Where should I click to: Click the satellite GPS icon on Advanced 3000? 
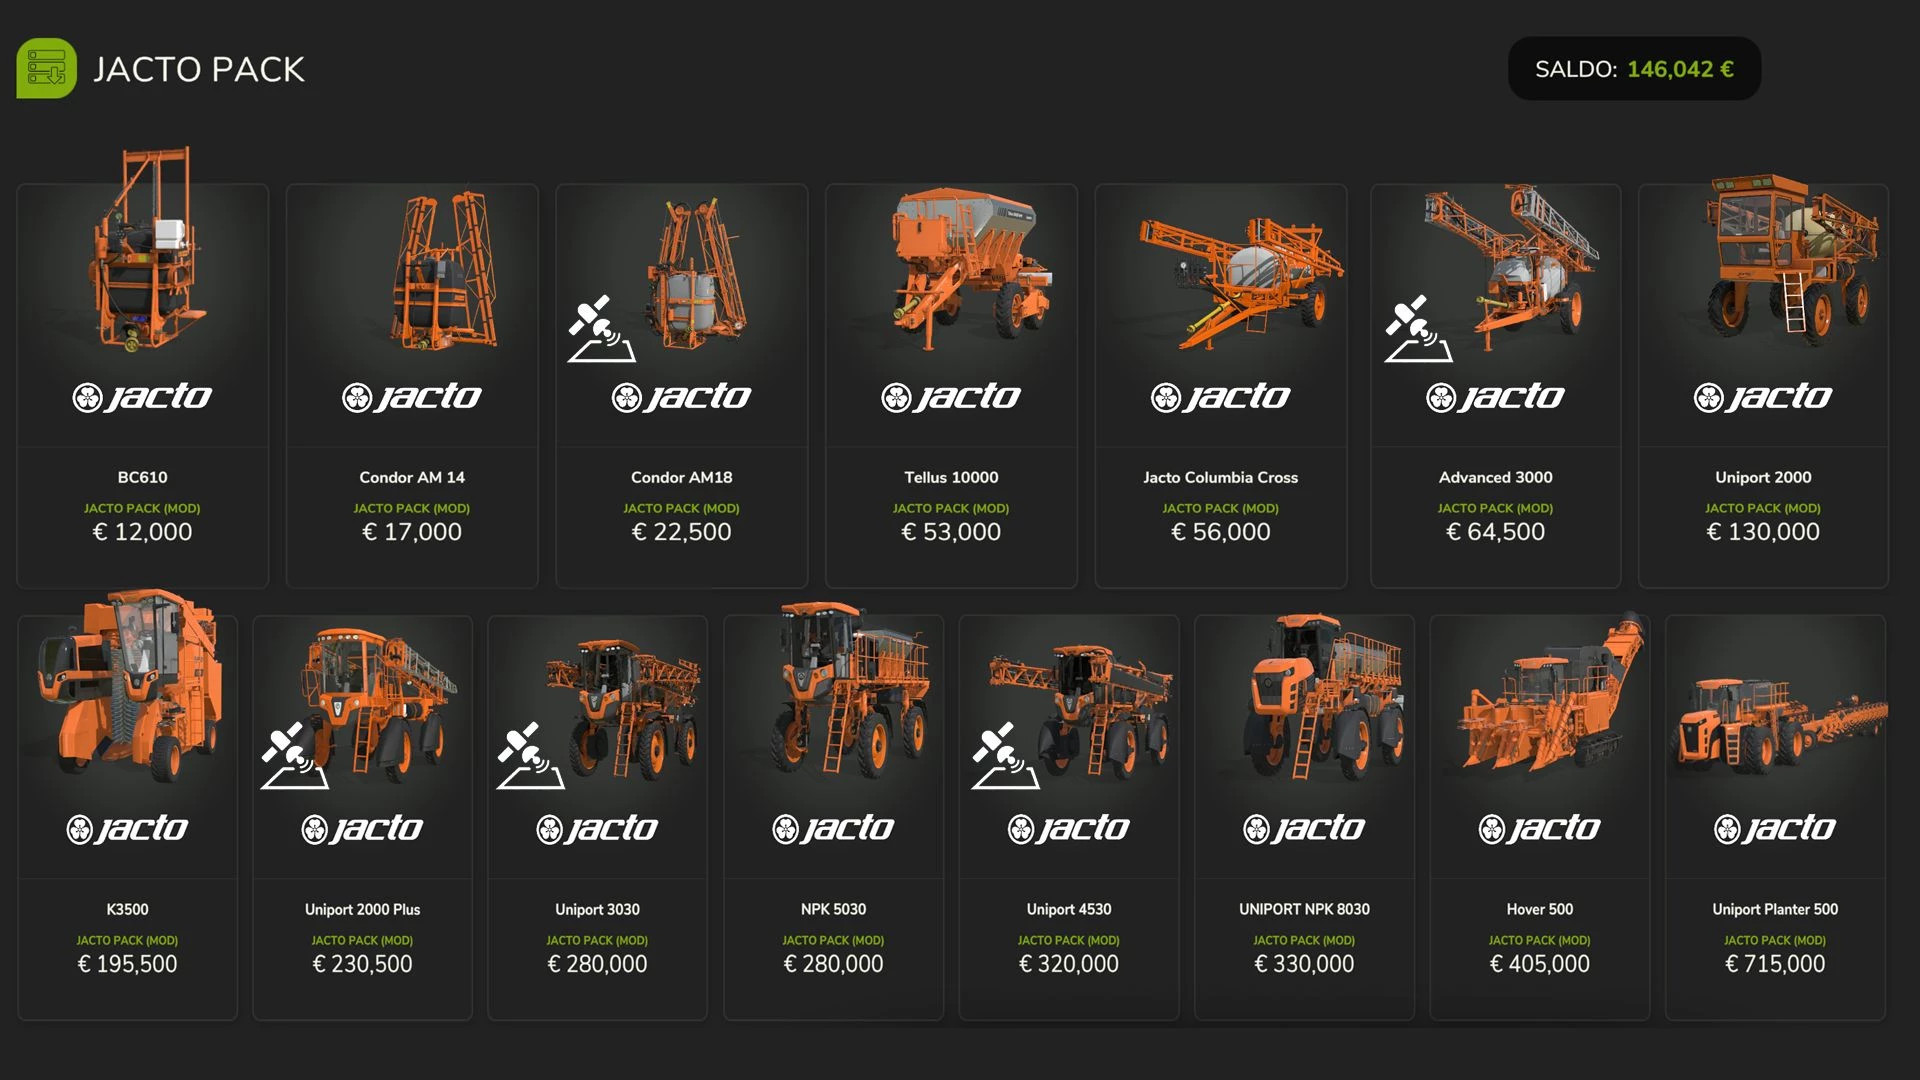click(x=1419, y=328)
